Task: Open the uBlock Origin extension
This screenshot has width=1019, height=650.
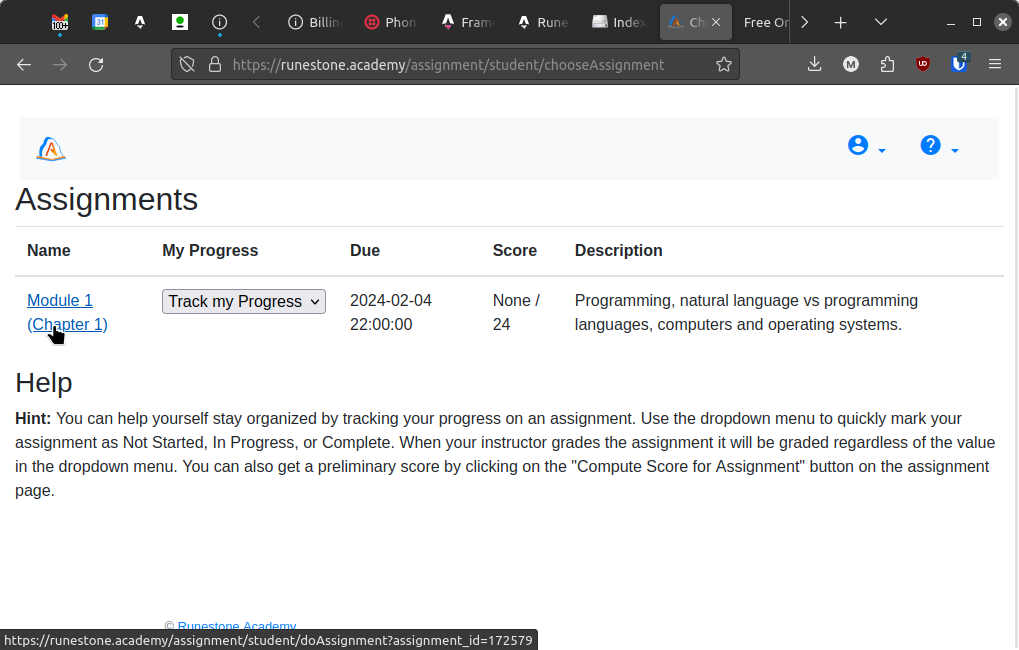Action: tap(921, 63)
